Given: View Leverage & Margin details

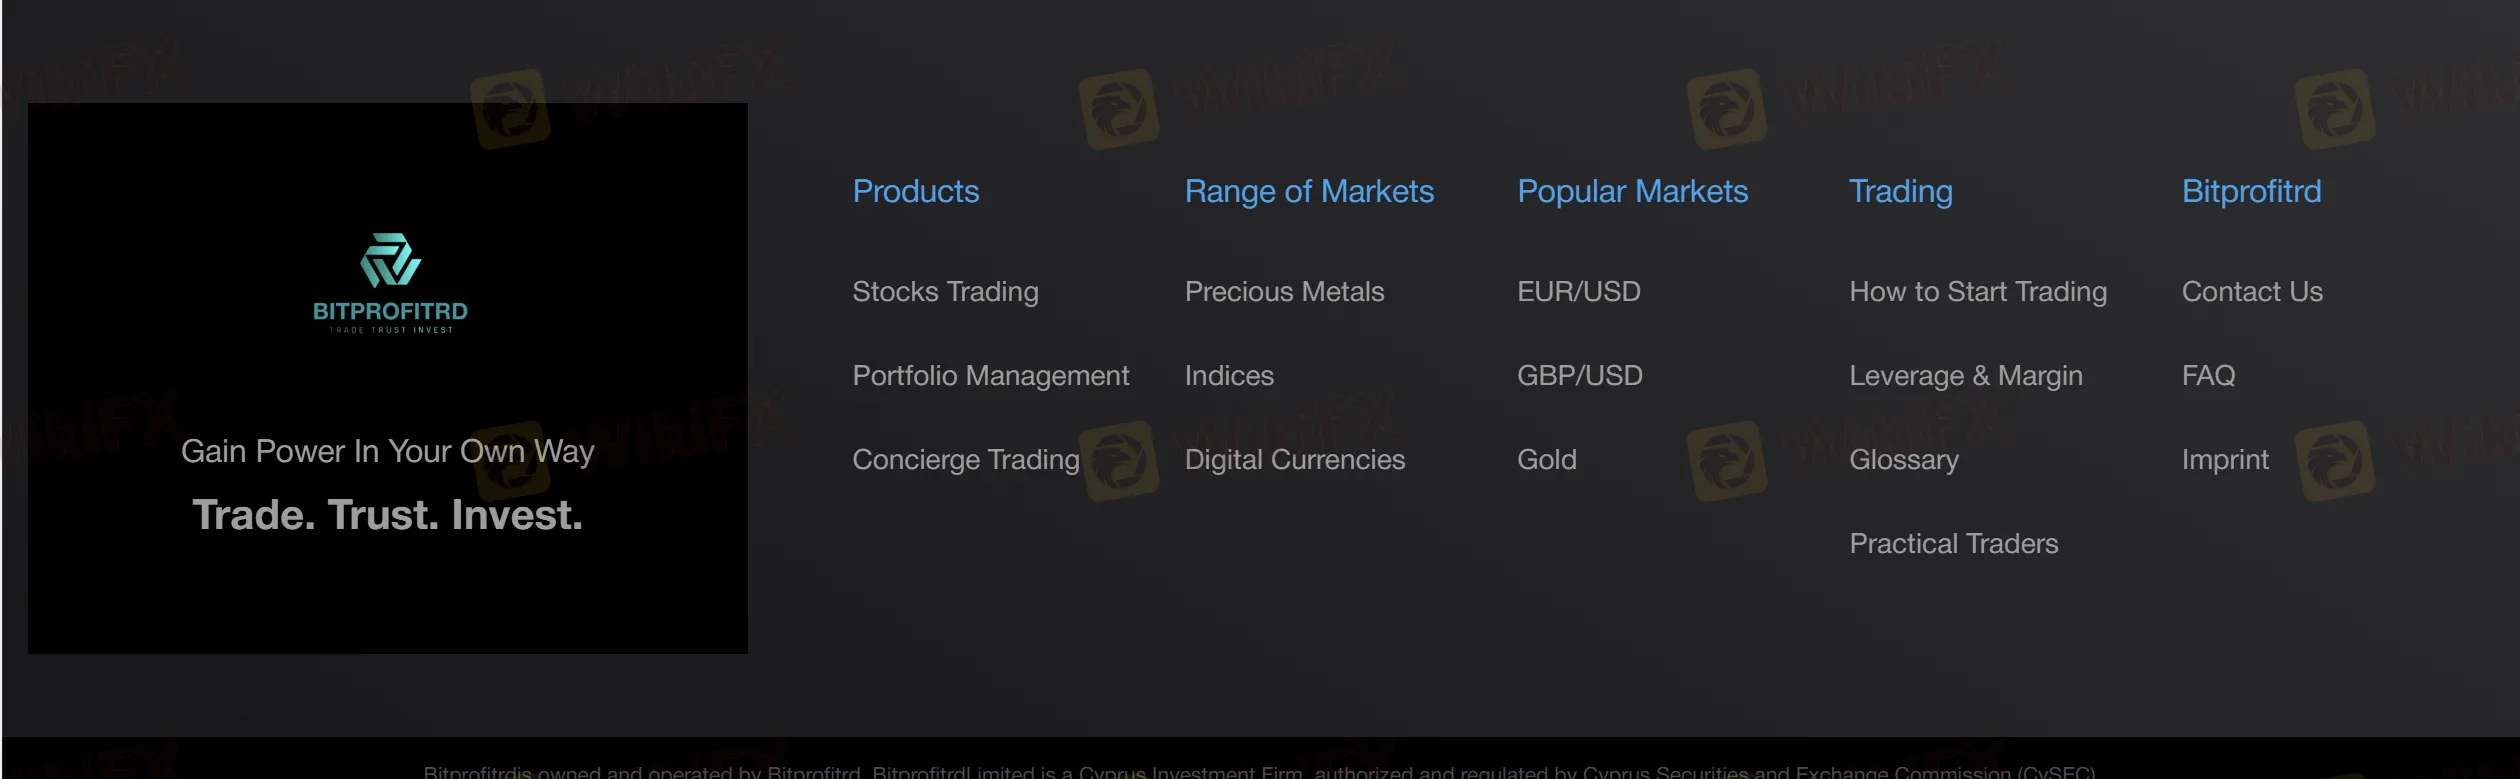Looking at the screenshot, I should click(x=1966, y=375).
